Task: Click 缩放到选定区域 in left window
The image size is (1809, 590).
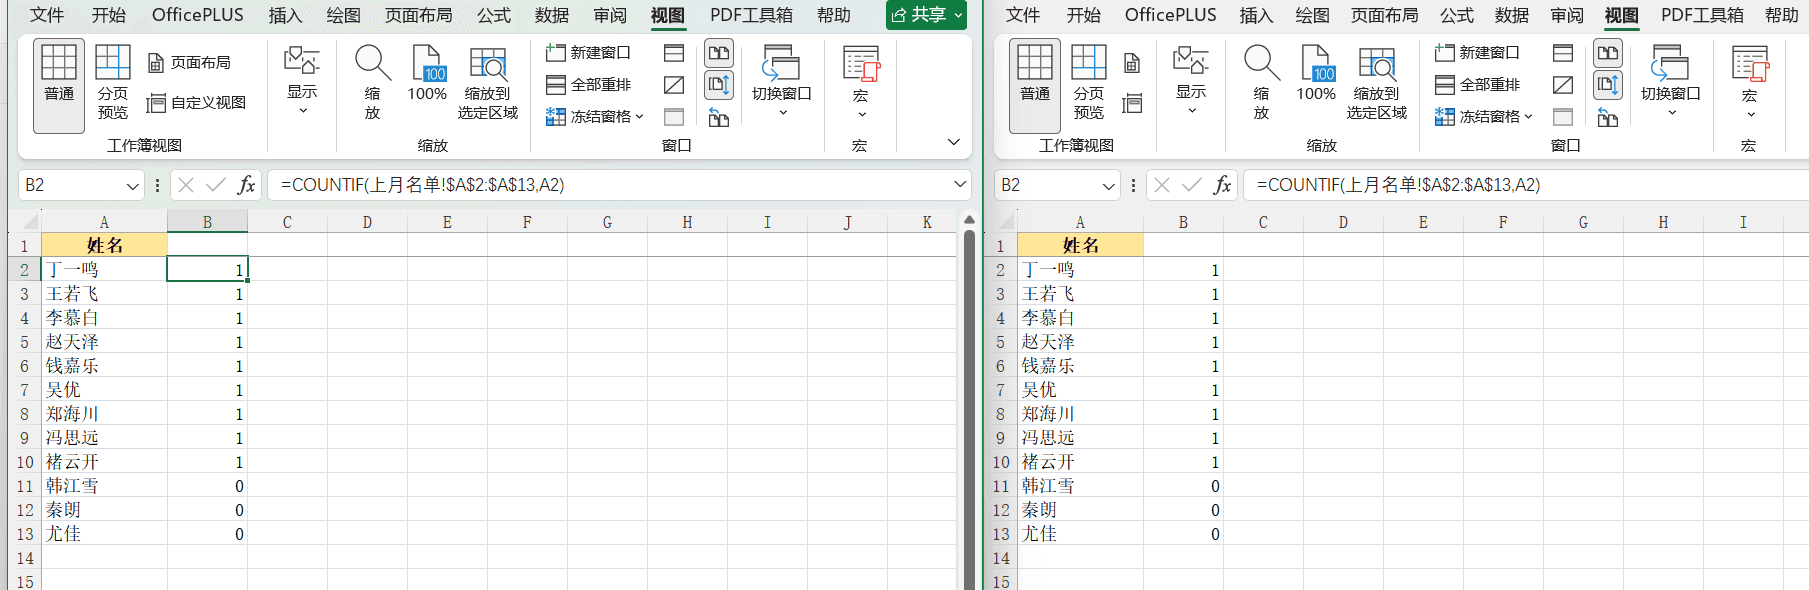Action: (x=488, y=84)
